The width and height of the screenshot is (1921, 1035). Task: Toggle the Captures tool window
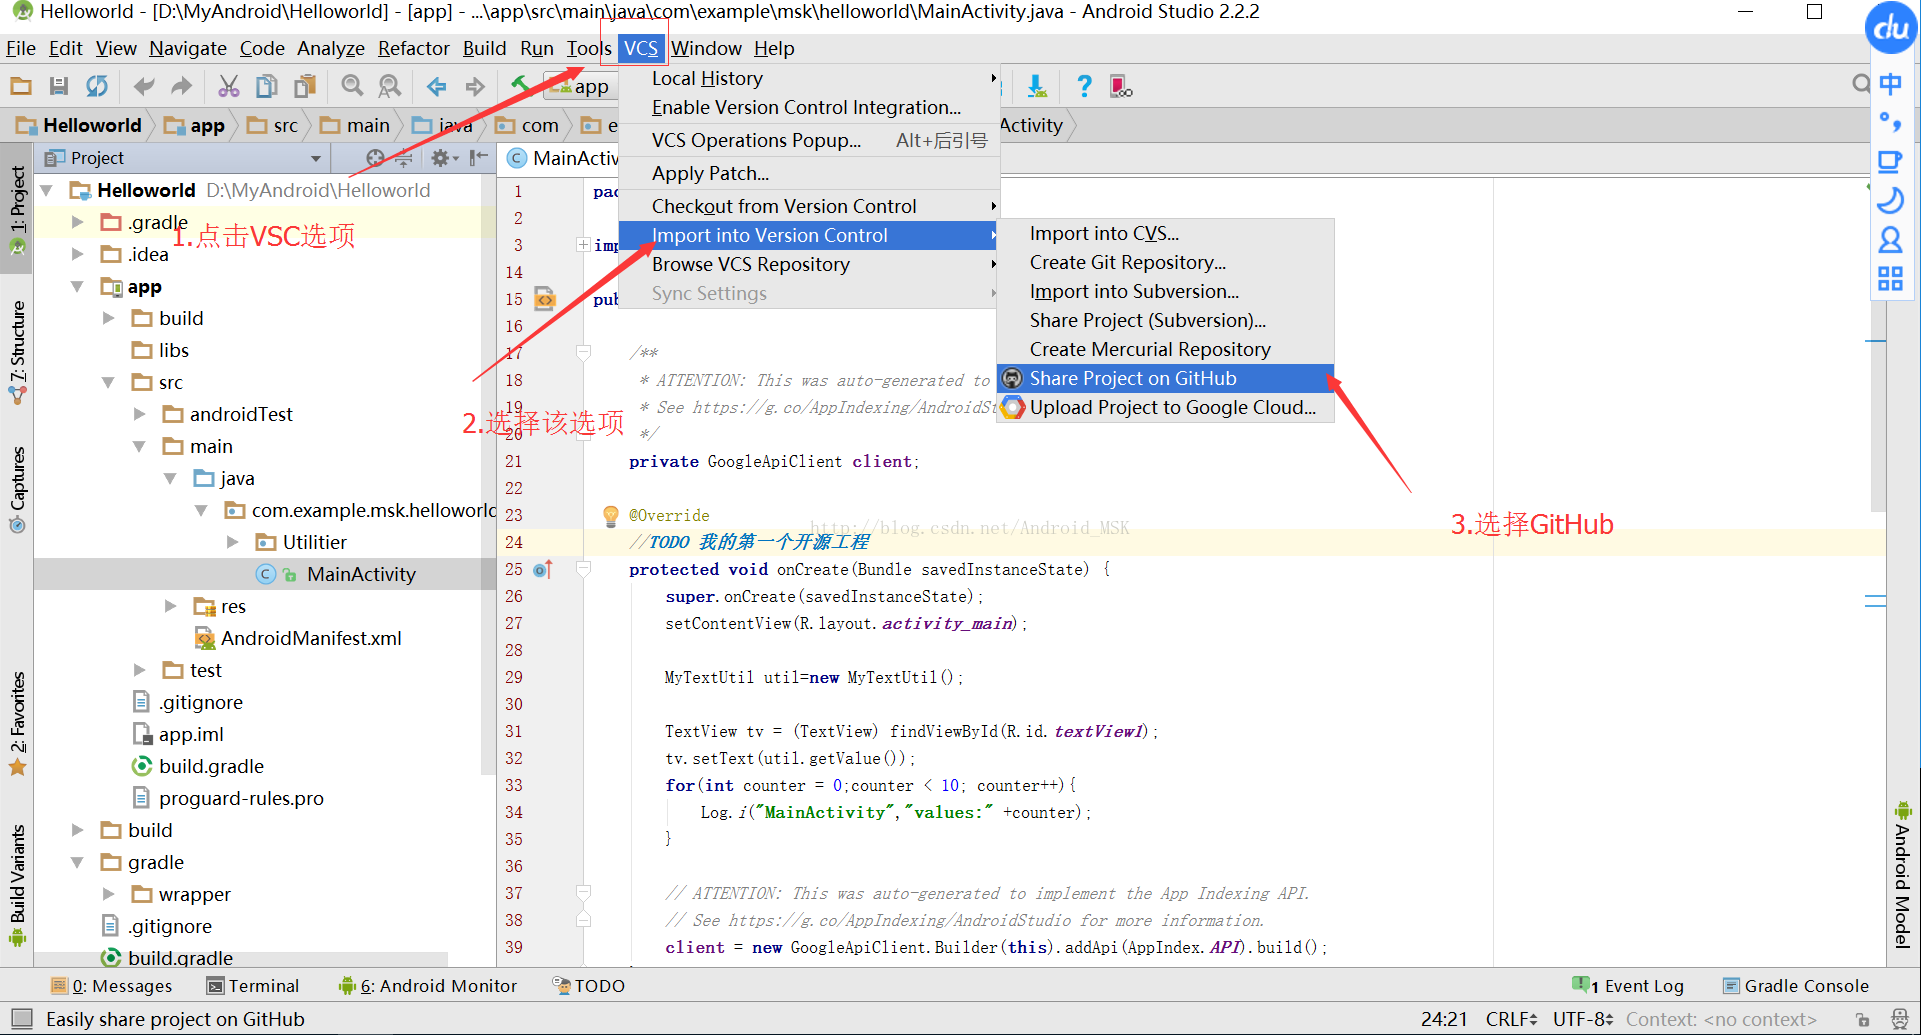(x=17, y=489)
